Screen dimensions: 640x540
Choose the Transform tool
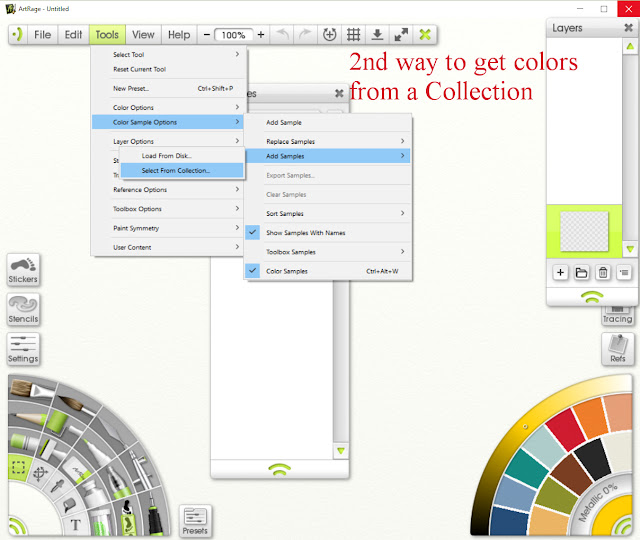point(40,473)
